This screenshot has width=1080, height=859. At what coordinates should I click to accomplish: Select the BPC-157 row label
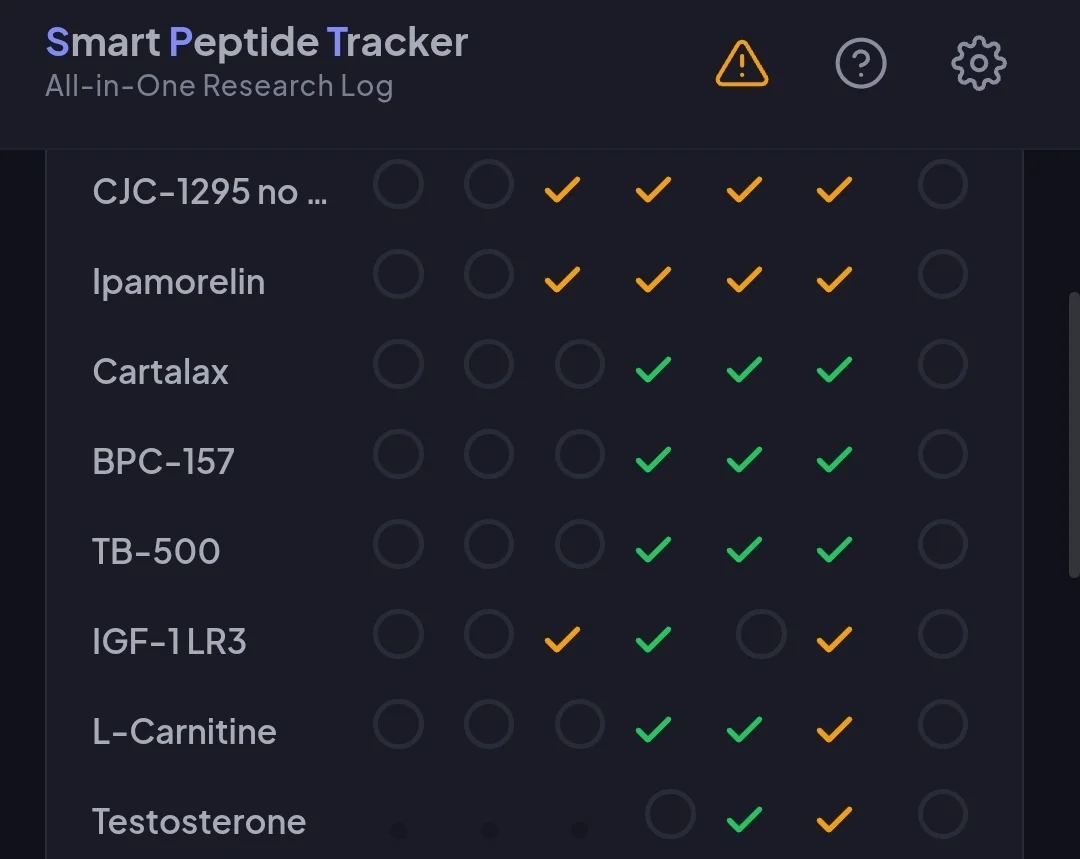tap(163, 462)
